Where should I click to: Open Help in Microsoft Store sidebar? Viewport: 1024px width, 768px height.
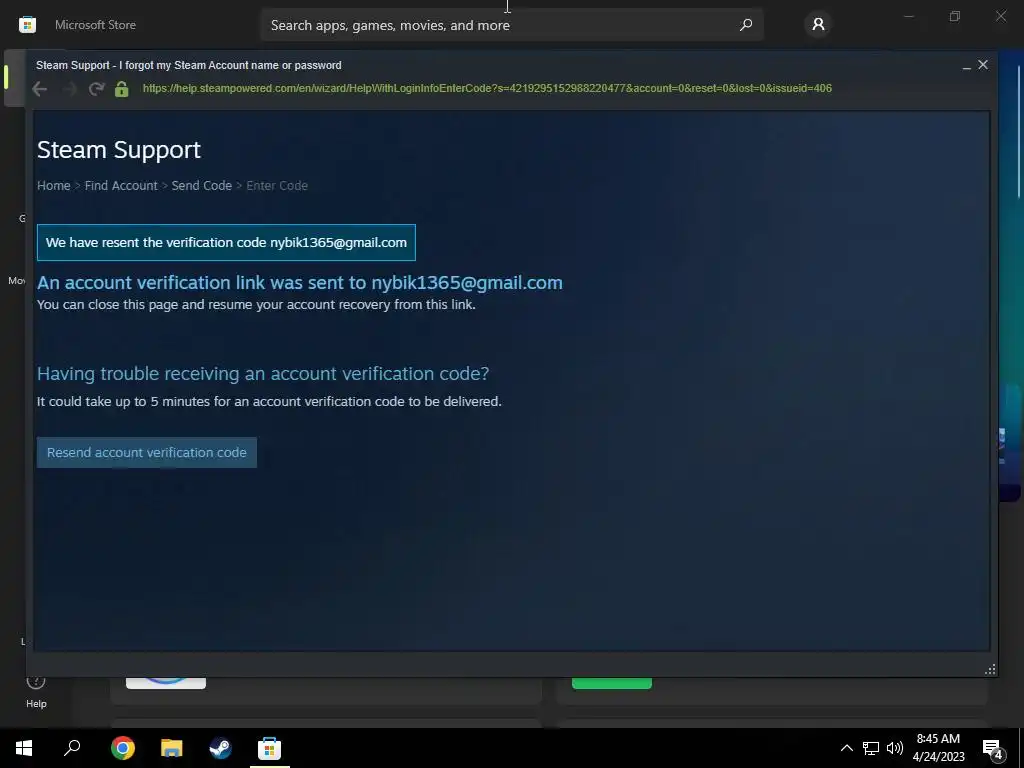click(x=36, y=692)
